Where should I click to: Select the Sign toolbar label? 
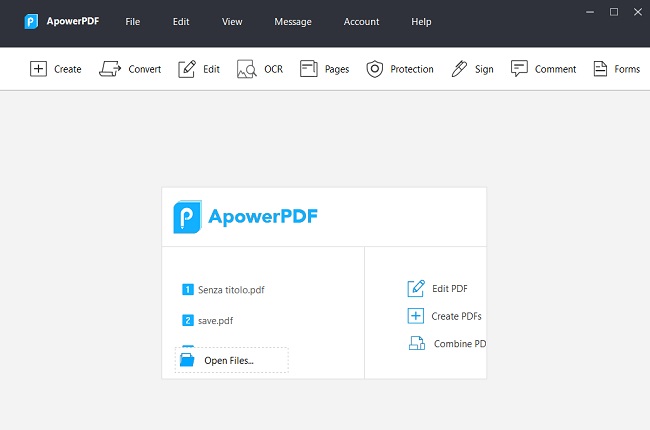(484, 69)
